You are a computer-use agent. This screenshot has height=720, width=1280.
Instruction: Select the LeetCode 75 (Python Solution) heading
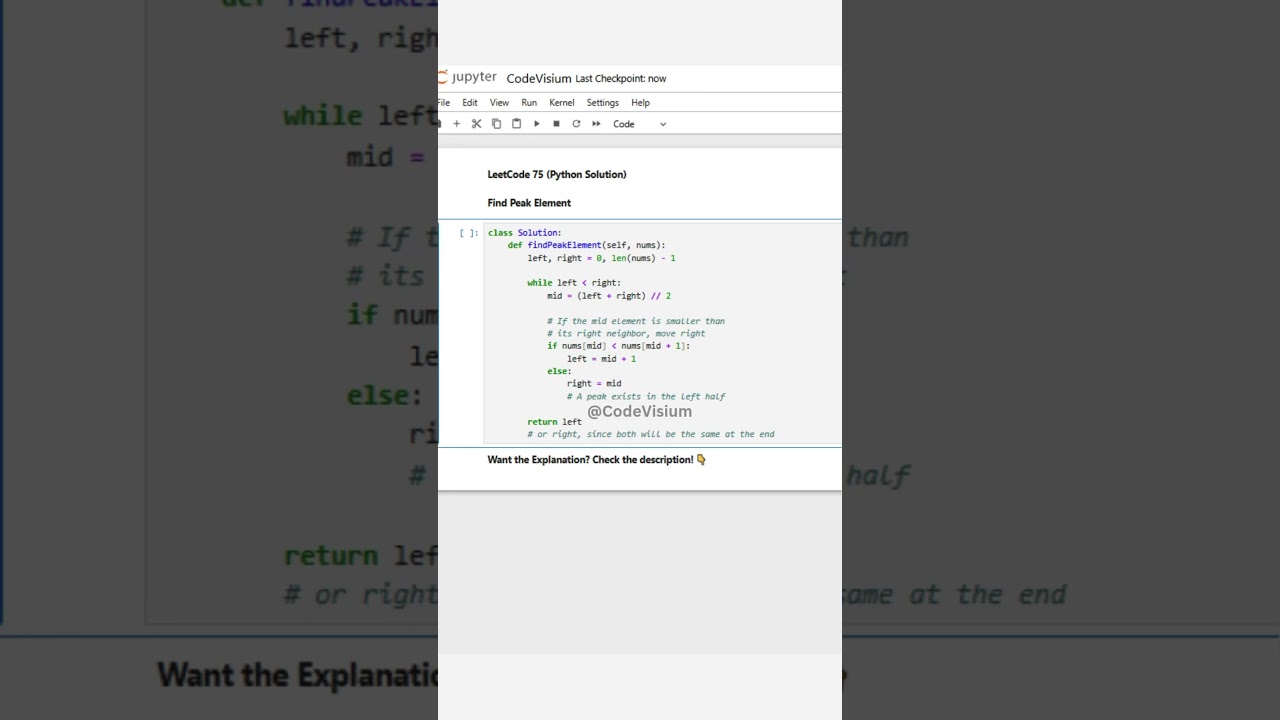557,174
